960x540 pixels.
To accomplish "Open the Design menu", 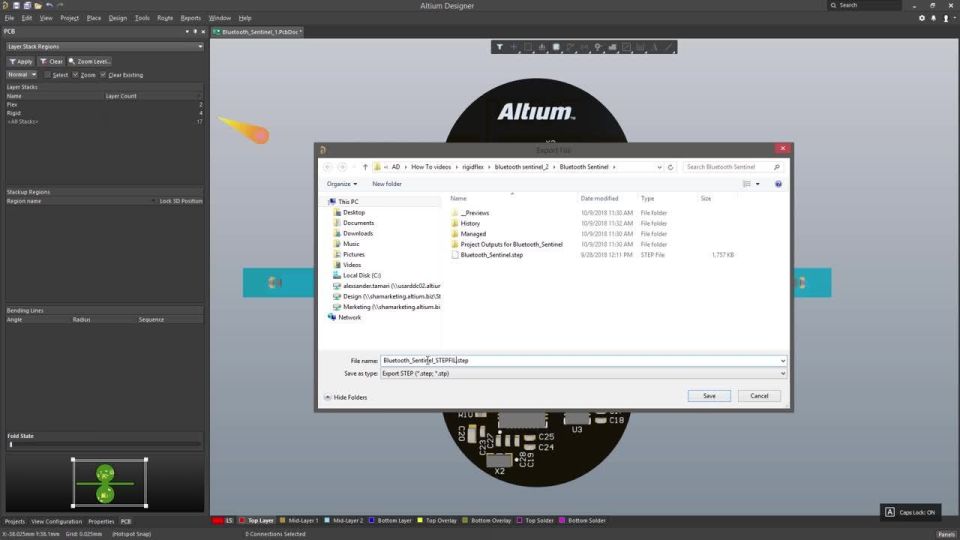I will [x=118, y=18].
